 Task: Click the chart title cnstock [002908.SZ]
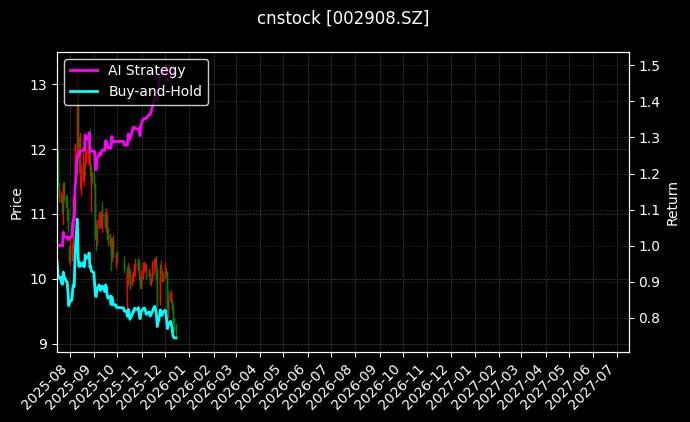click(x=344, y=18)
